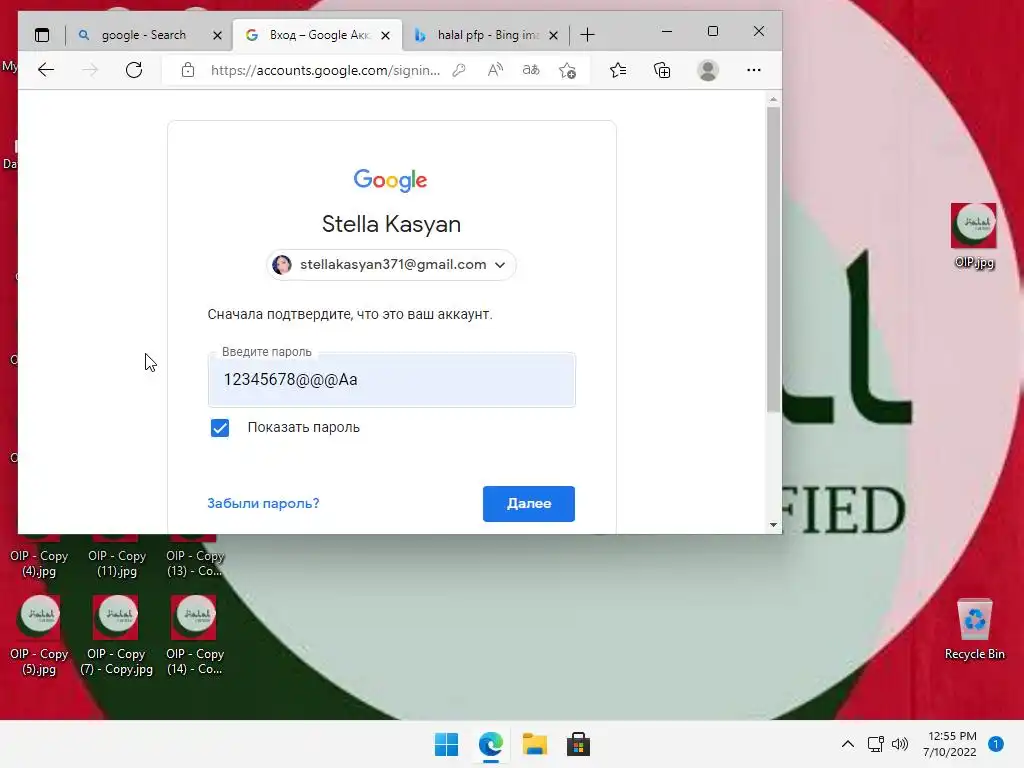1024x768 pixels.
Task: Switch to the Вход – Google Аккаунт tab
Action: tap(316, 35)
